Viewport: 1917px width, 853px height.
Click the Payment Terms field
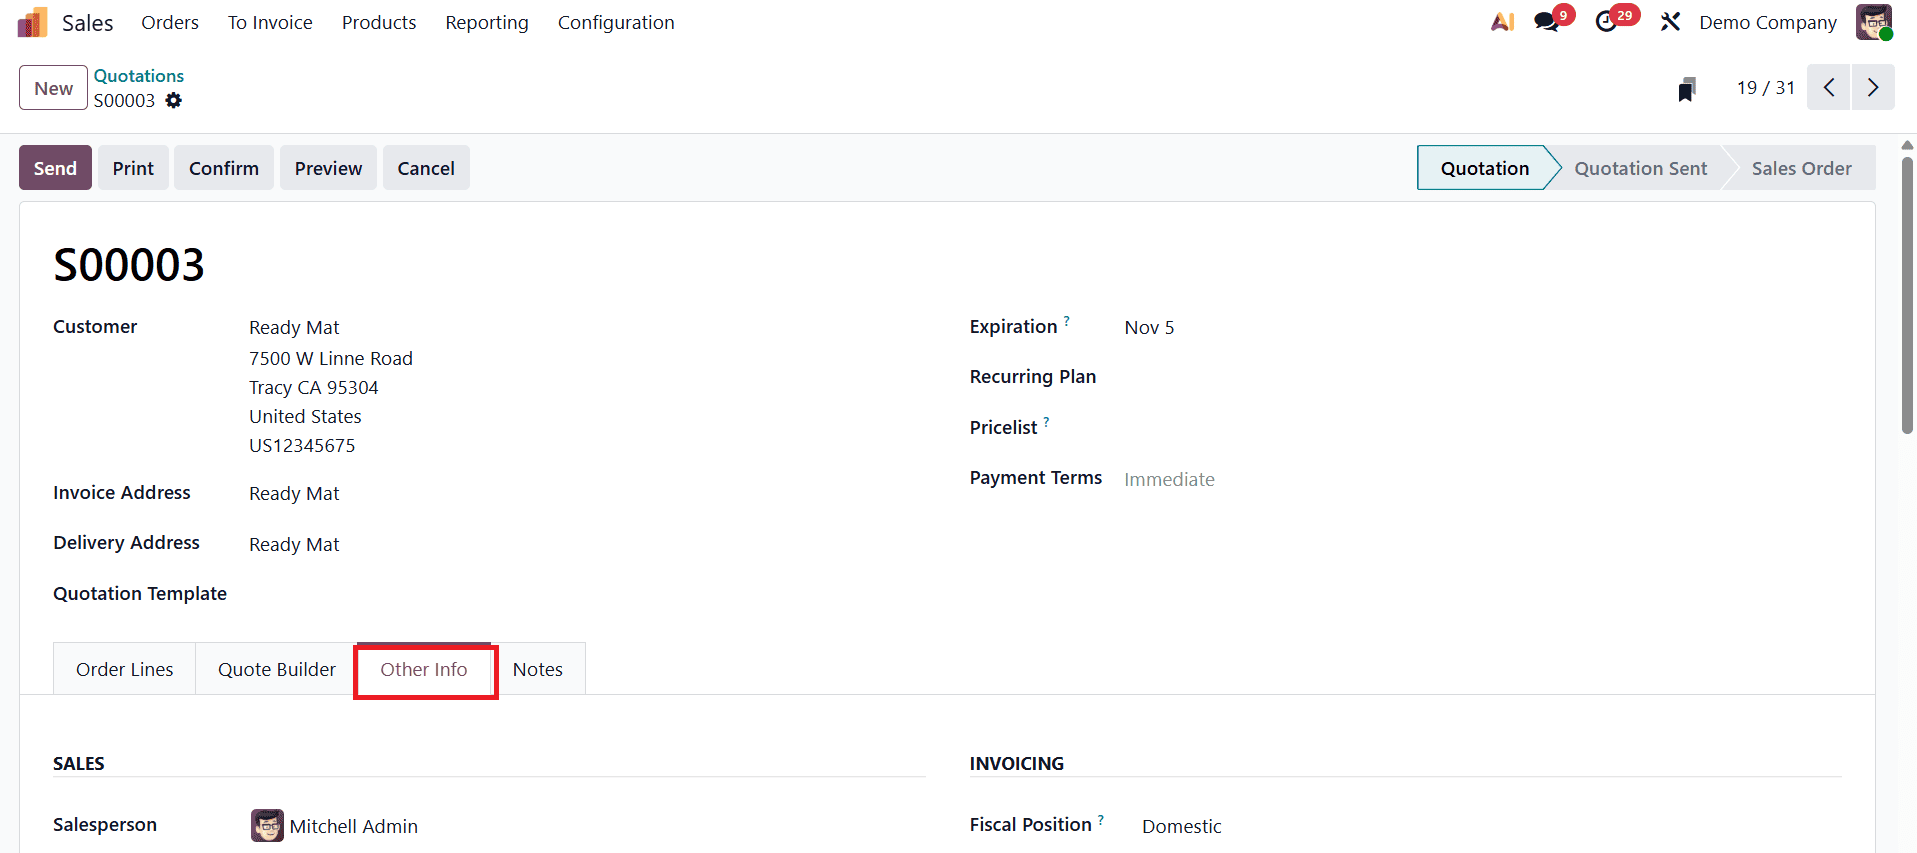tap(1169, 479)
